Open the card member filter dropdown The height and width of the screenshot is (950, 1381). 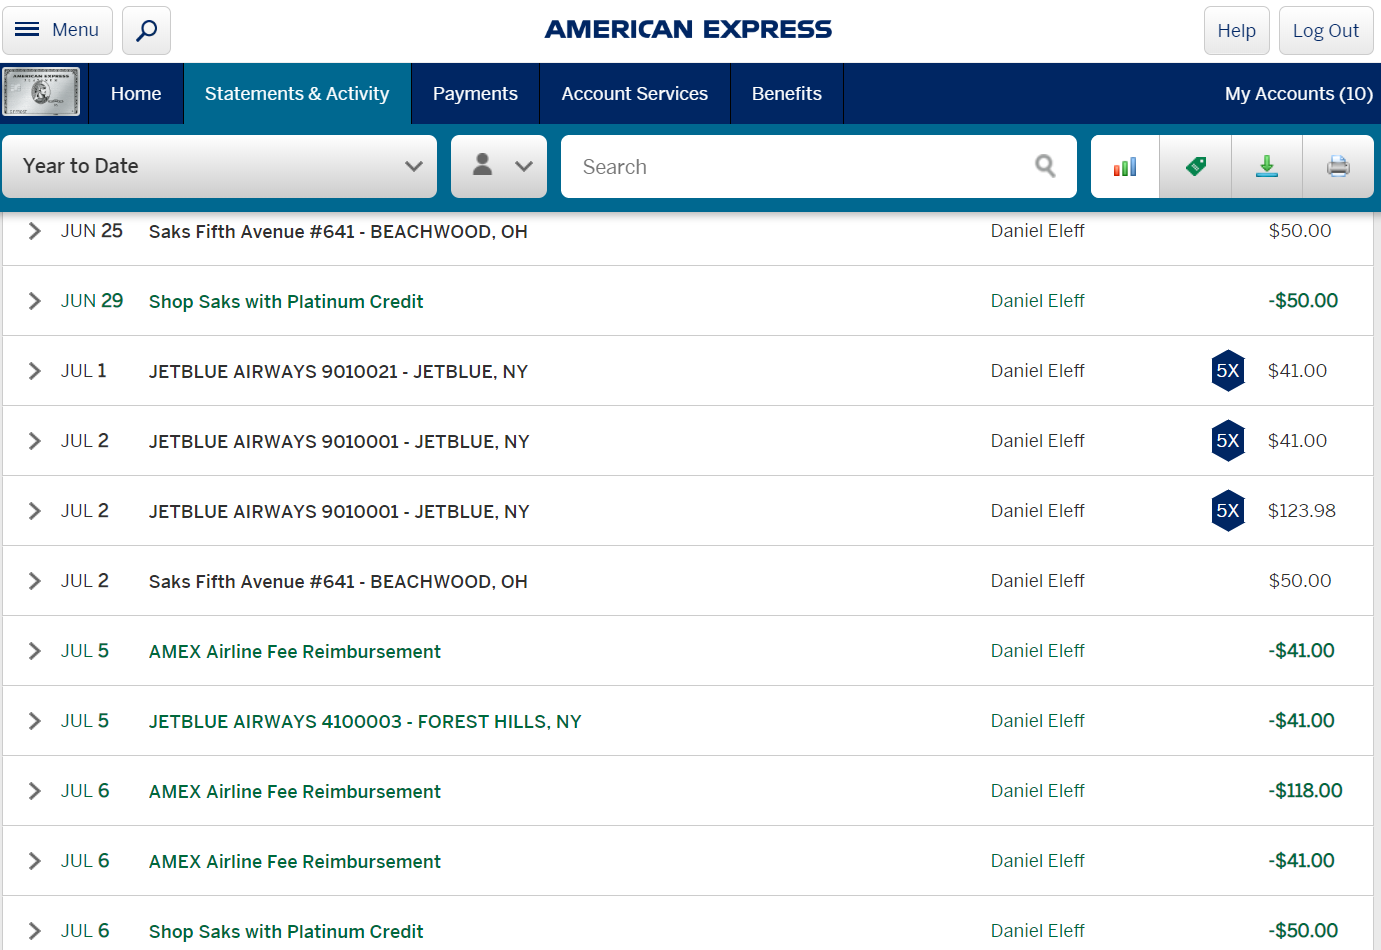(499, 166)
